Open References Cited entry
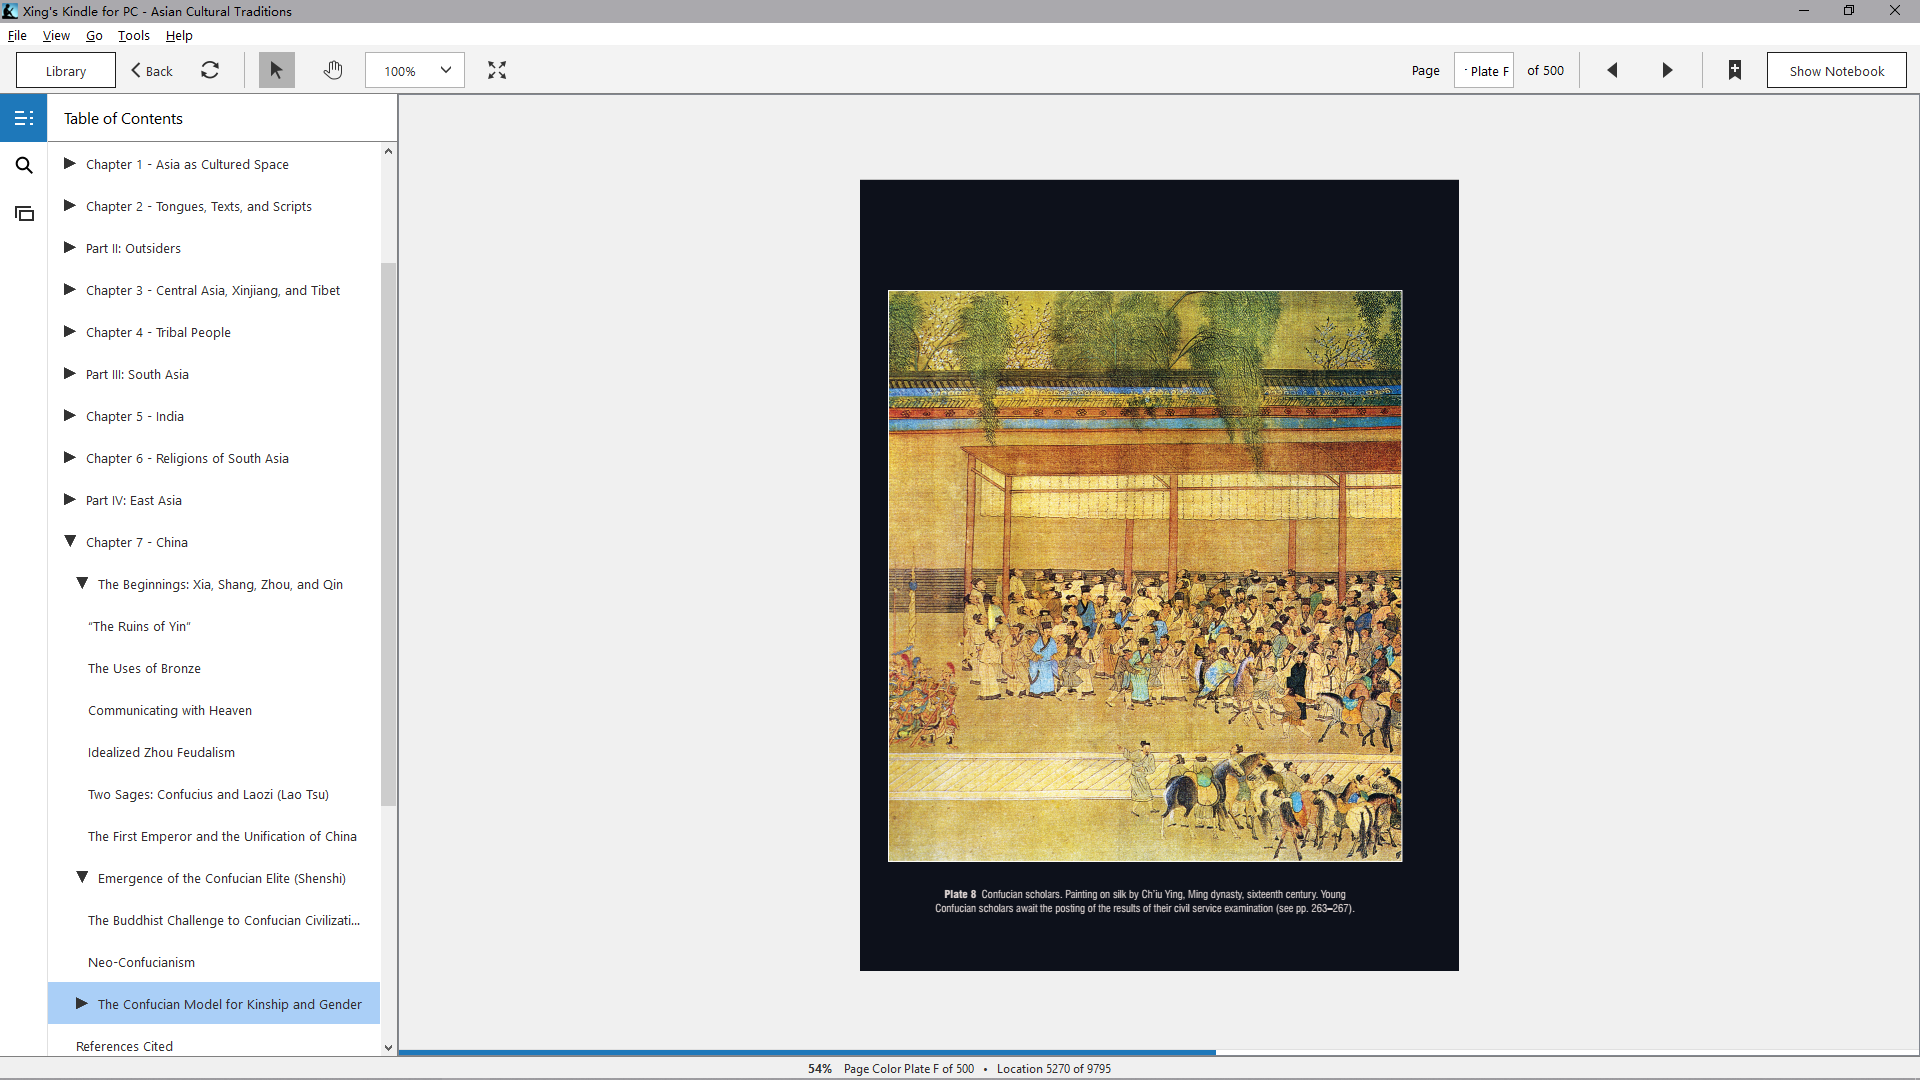The width and height of the screenshot is (1920, 1080). tap(124, 1046)
